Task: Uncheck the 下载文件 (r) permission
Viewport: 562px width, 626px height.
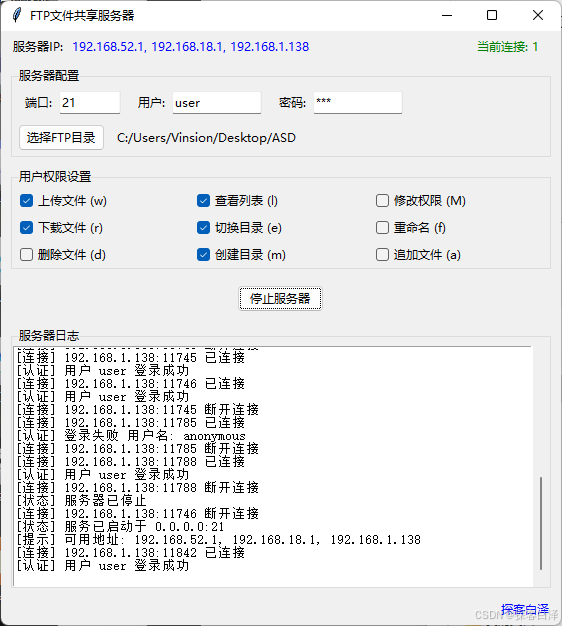Action: (x=26, y=228)
